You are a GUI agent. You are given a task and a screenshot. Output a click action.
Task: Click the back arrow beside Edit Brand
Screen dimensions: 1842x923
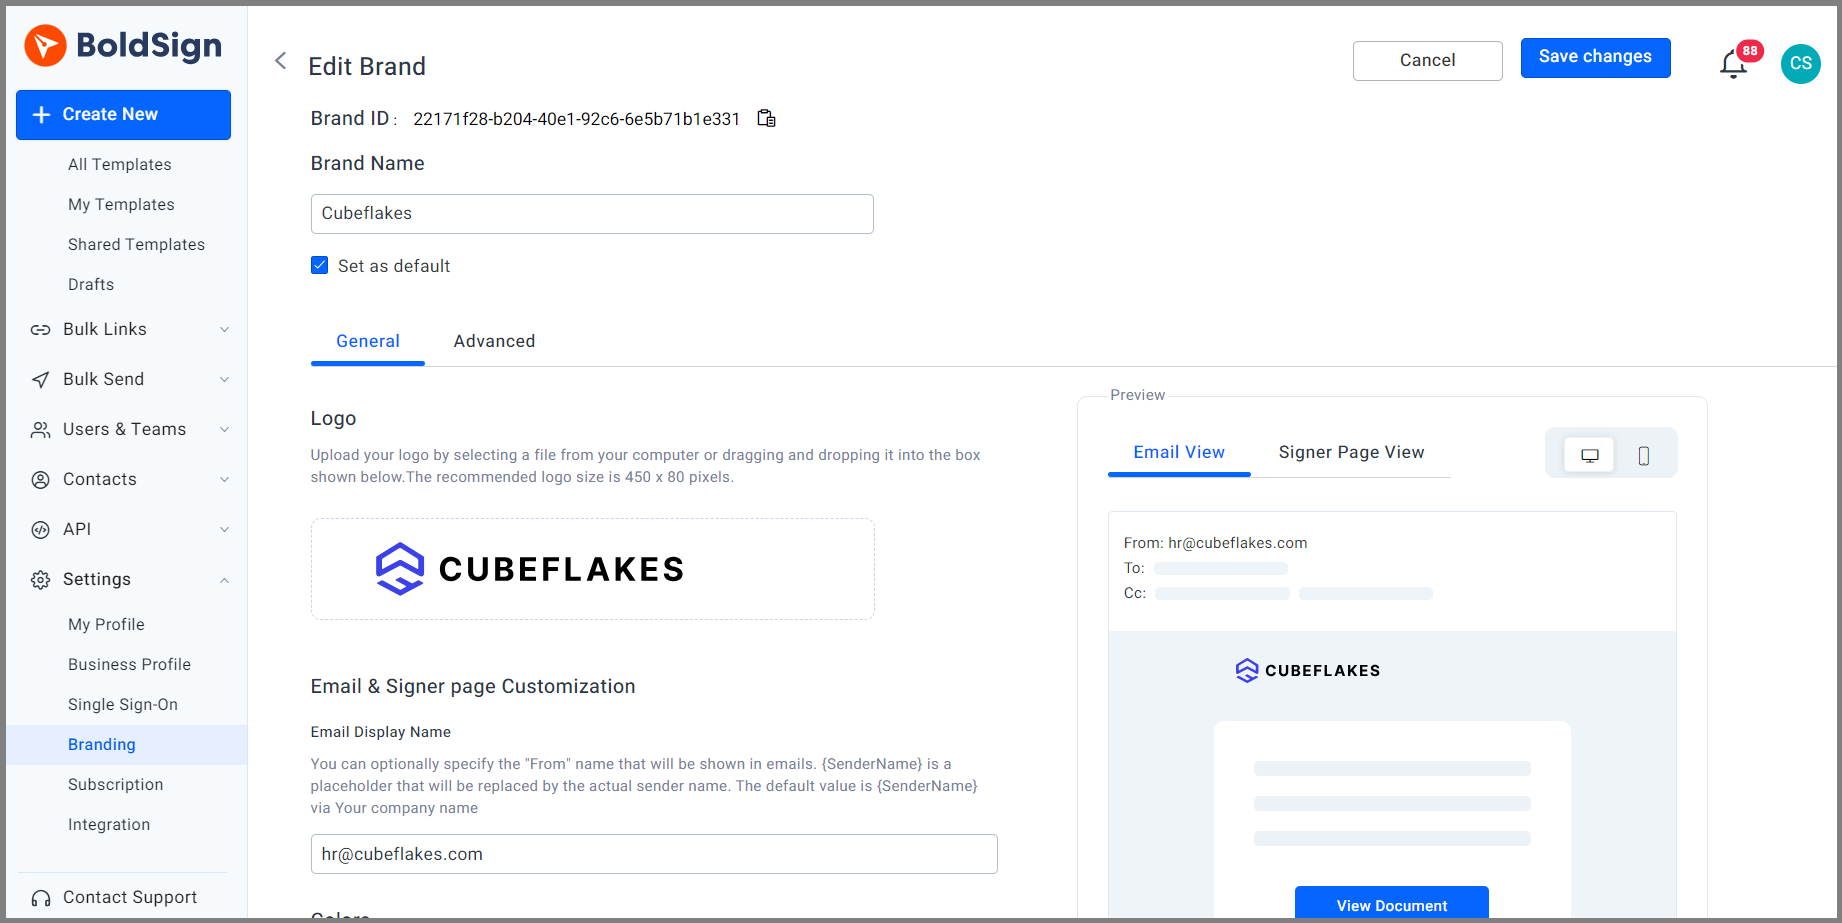point(281,62)
